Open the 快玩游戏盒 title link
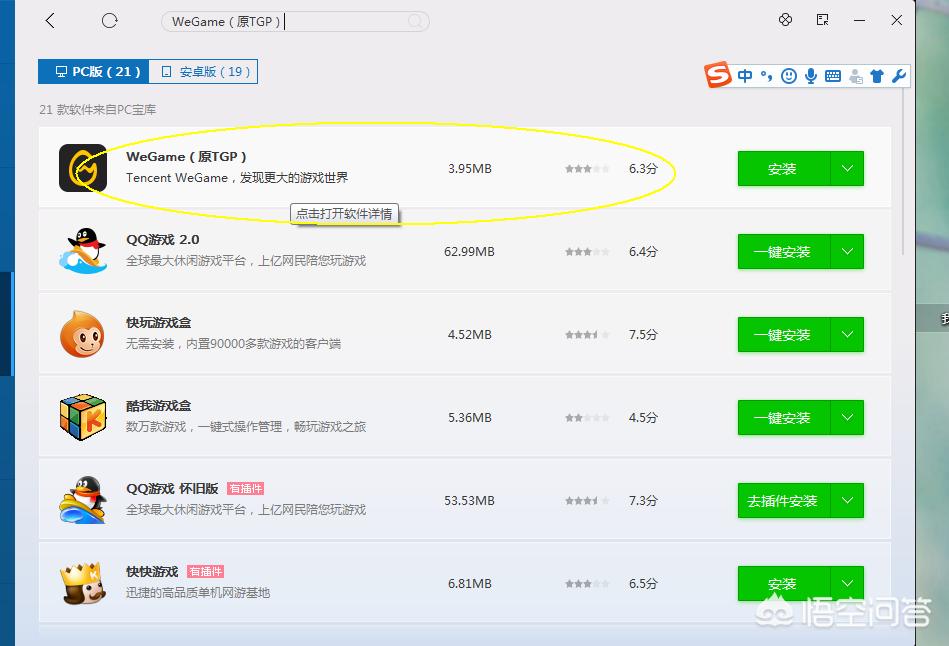Image resolution: width=949 pixels, height=646 pixels. (159, 322)
